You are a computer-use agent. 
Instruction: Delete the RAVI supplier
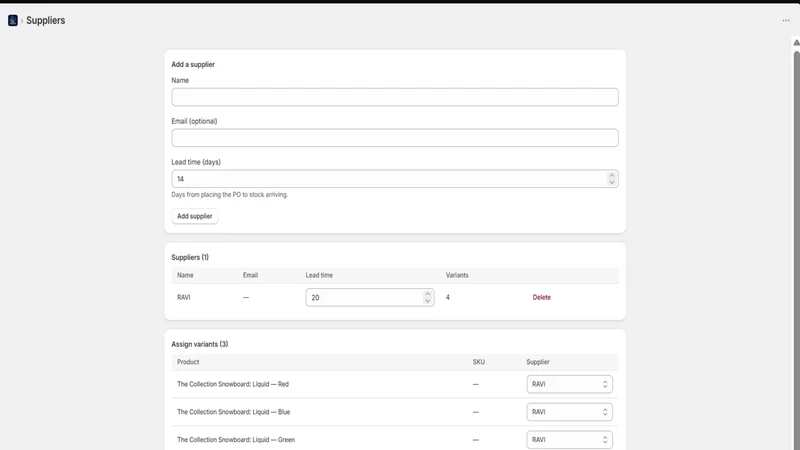coord(541,297)
